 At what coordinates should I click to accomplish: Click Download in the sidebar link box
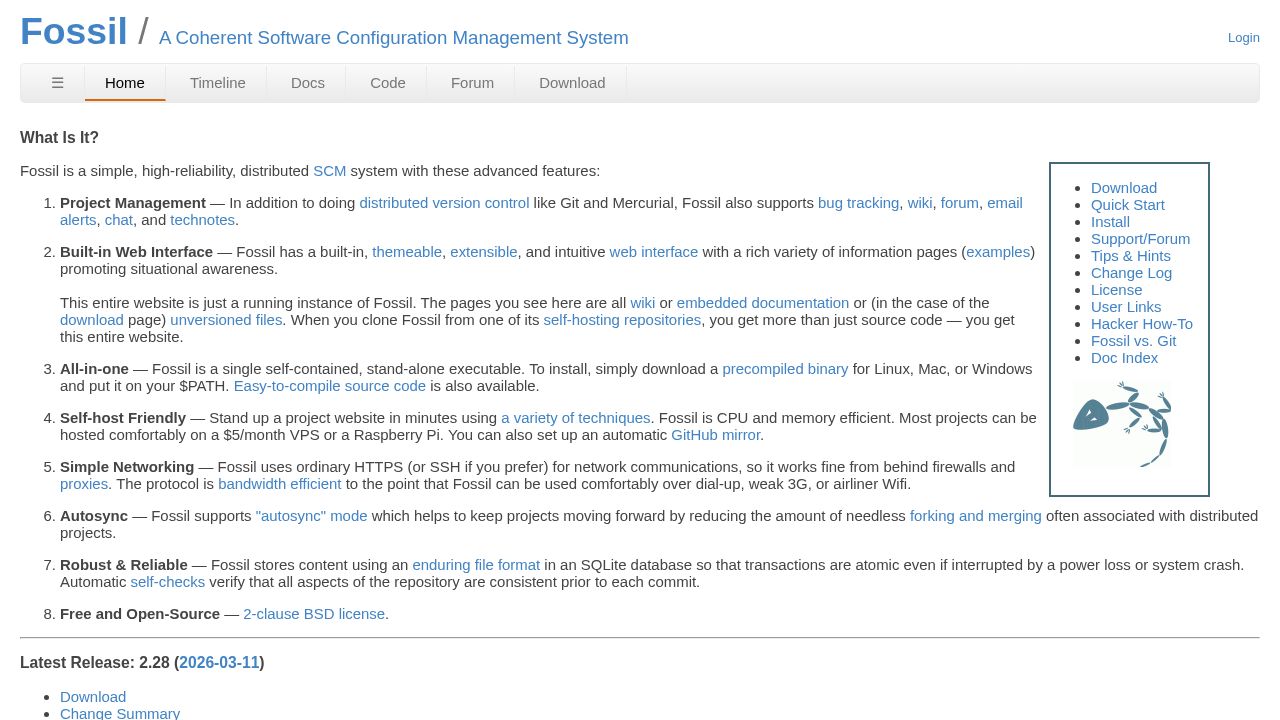pyautogui.click(x=1124, y=188)
